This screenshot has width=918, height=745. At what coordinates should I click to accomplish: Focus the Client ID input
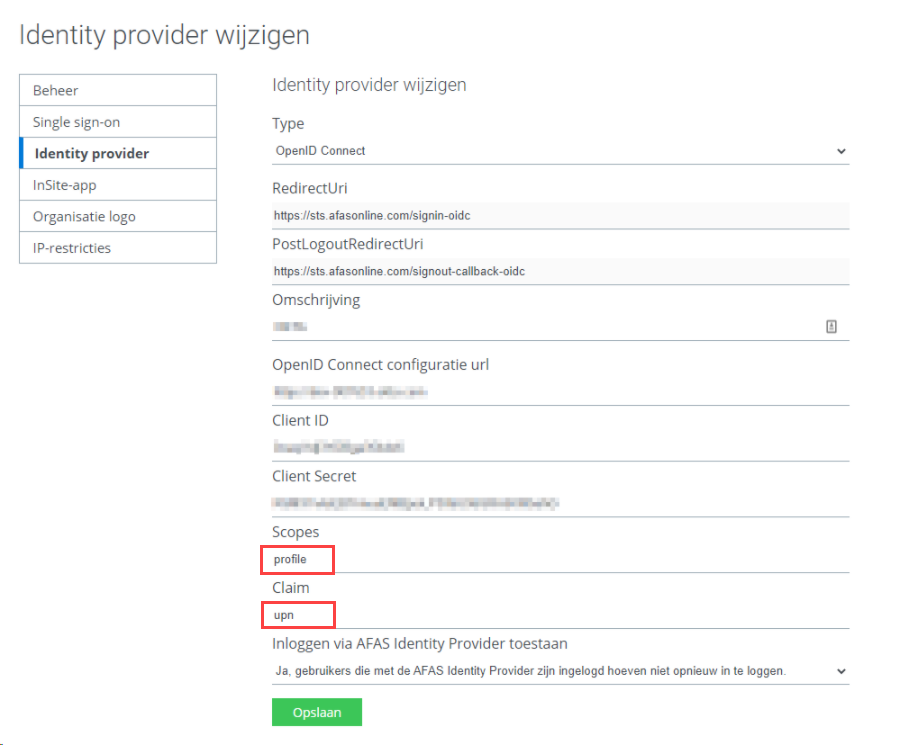click(x=560, y=447)
